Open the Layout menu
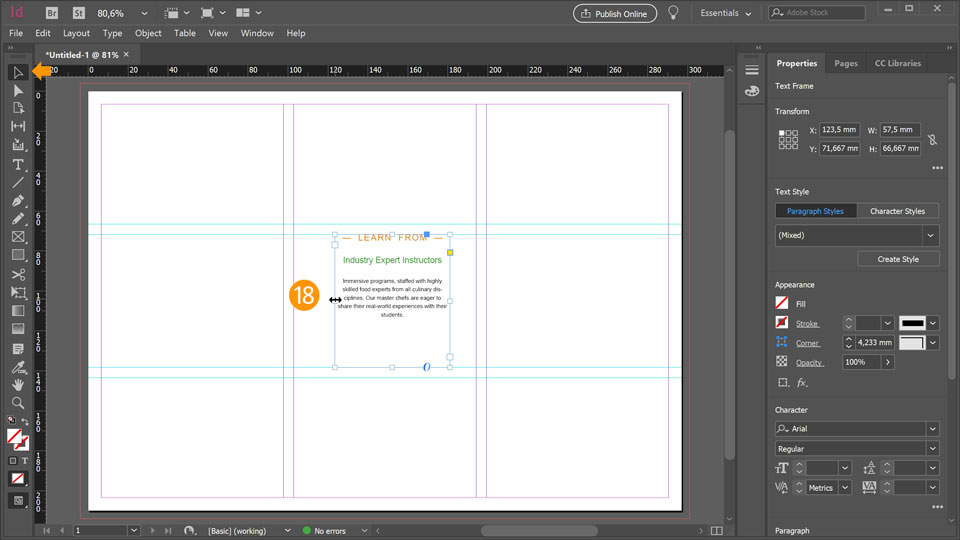Screen dimensions: 960x540 coord(76,33)
